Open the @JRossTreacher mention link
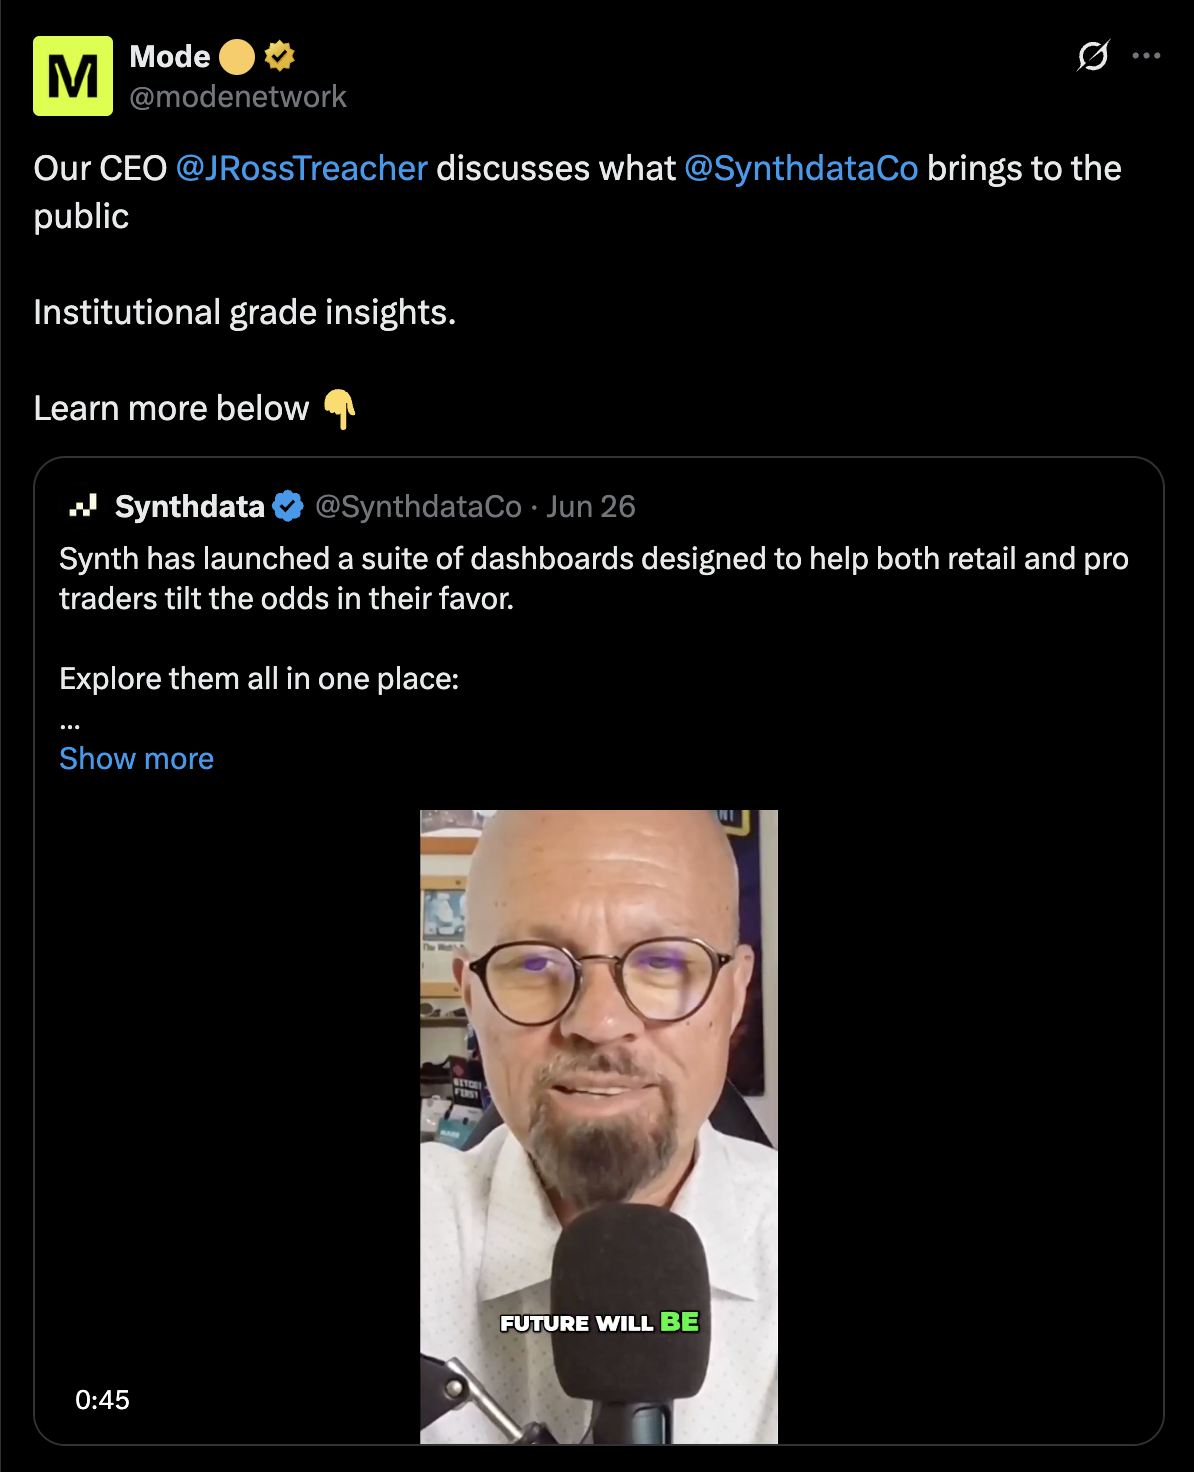 point(302,168)
